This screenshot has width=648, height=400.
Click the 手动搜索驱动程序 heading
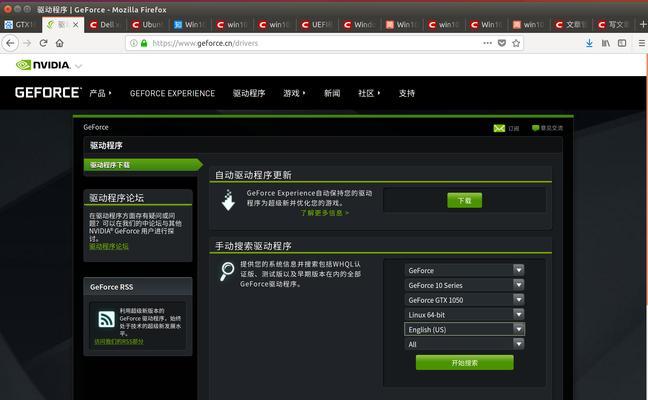pos(253,246)
